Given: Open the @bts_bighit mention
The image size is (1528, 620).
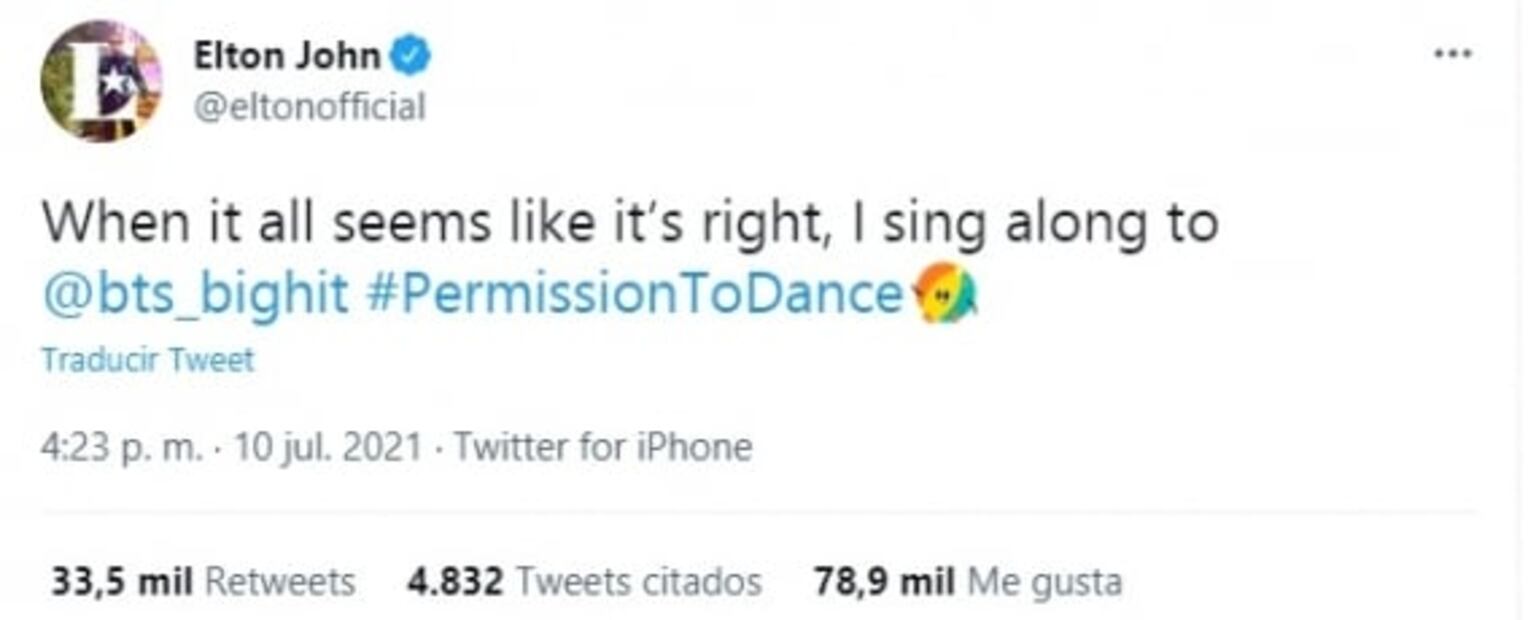Looking at the screenshot, I should [x=195, y=295].
